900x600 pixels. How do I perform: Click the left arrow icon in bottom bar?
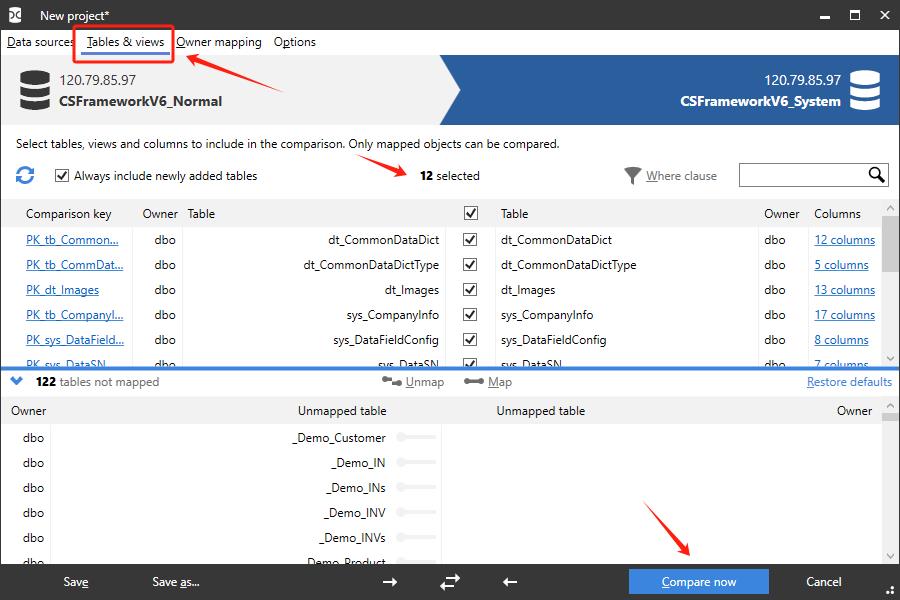510,582
